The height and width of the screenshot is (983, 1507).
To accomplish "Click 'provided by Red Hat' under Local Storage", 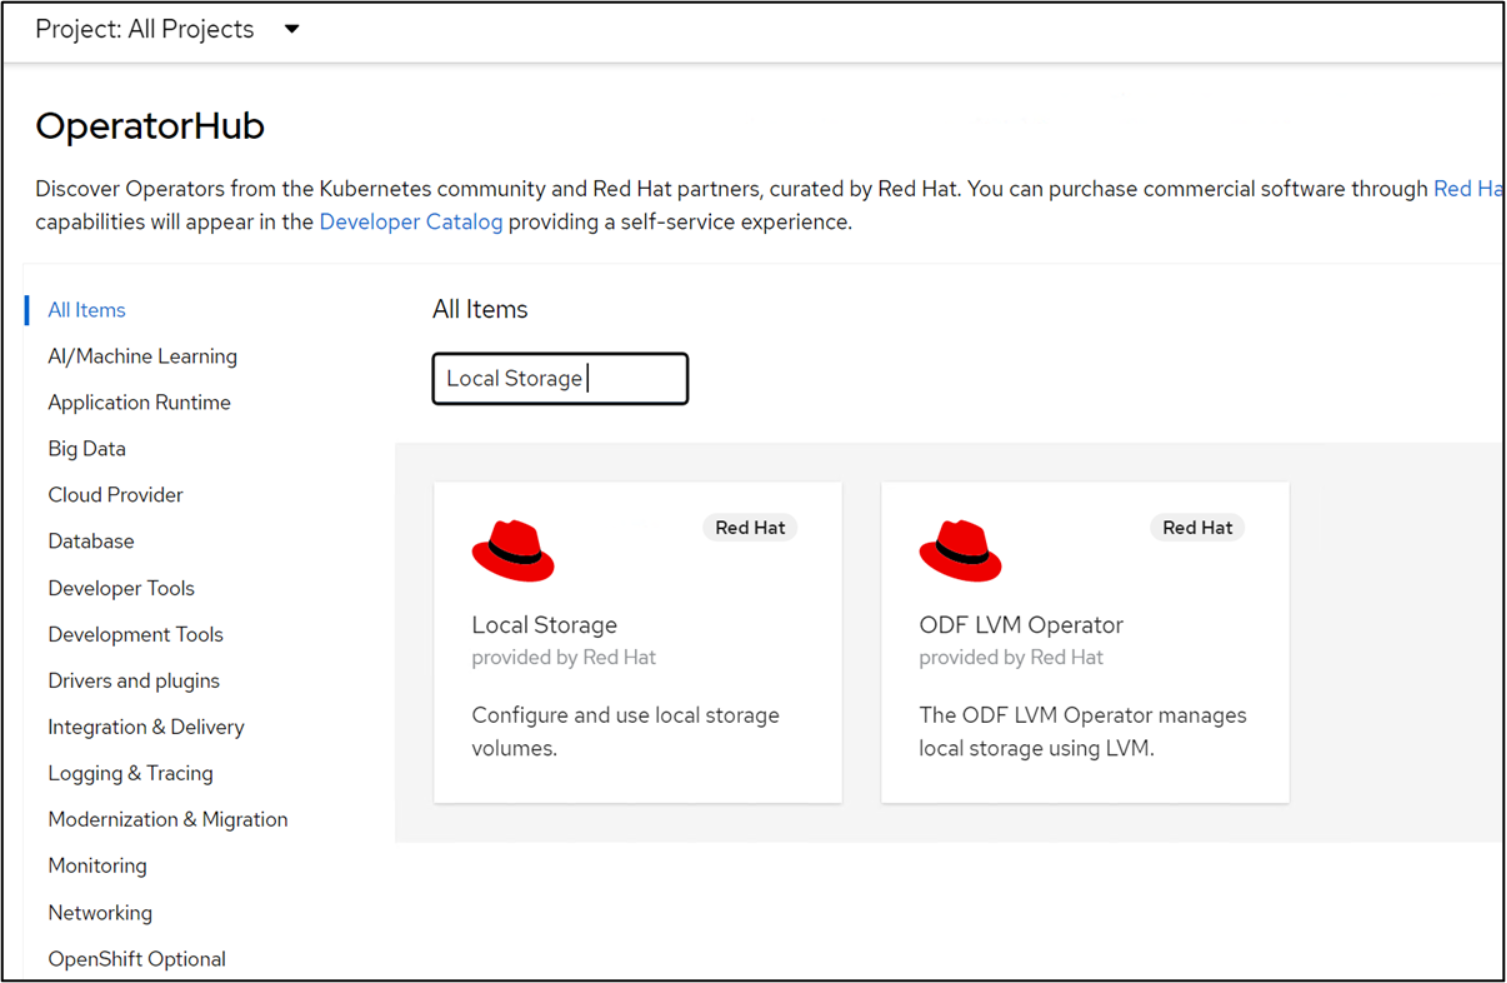I will [x=564, y=657].
